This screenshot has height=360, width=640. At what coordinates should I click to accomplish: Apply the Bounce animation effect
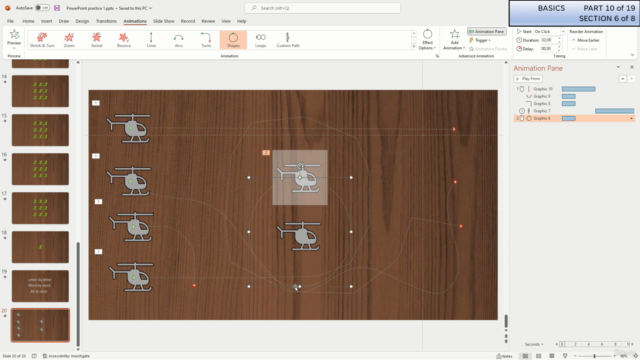tap(124, 40)
